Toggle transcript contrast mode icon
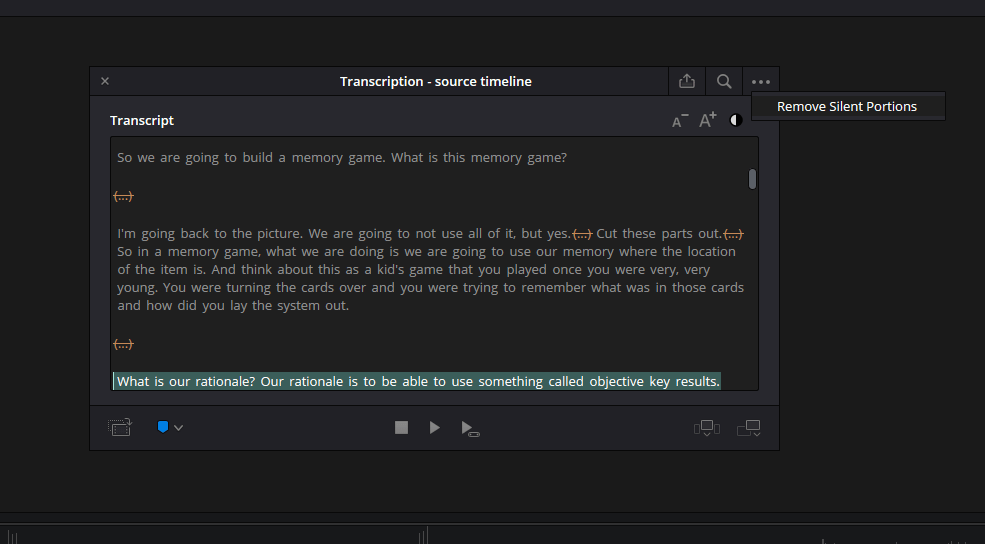 pyautogui.click(x=736, y=120)
